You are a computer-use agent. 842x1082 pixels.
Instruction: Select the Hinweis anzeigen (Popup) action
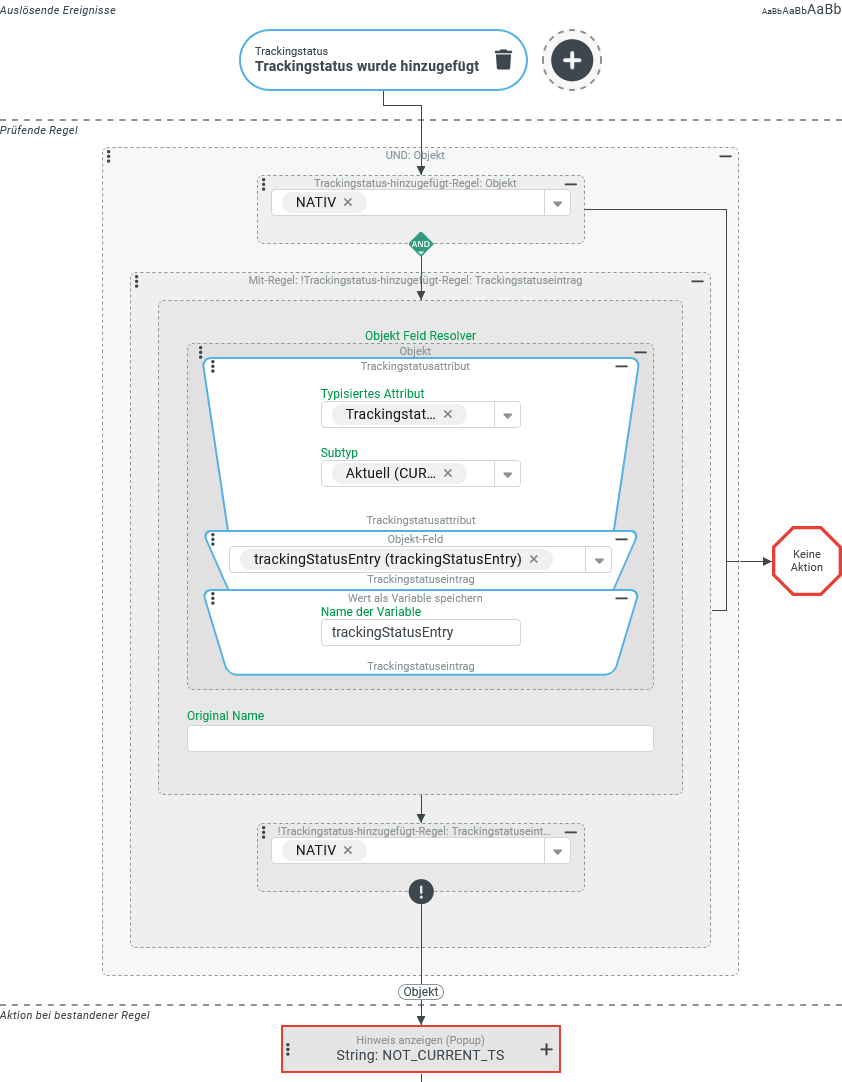pos(420,1048)
